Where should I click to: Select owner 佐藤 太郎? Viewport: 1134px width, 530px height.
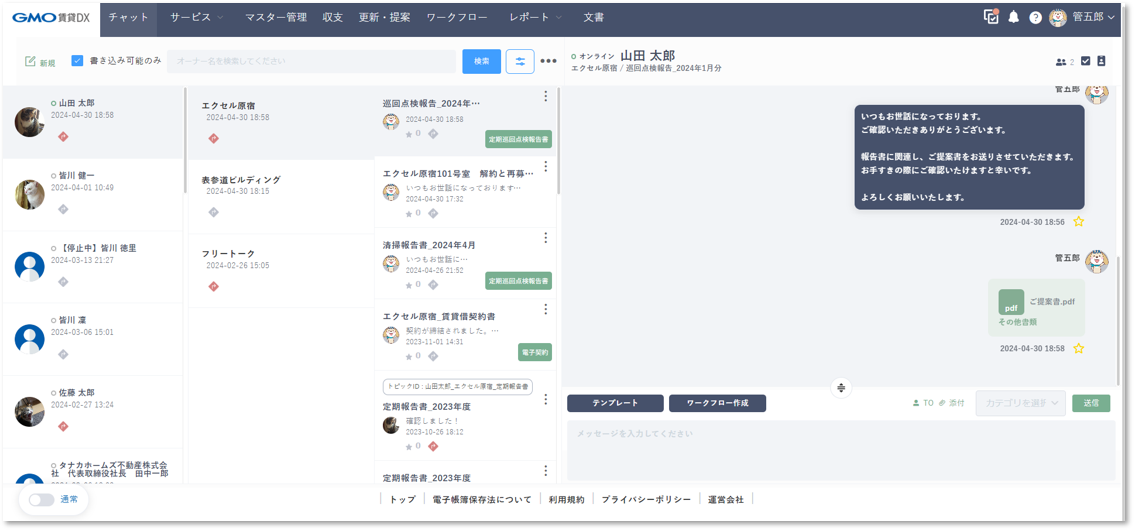pos(93,411)
